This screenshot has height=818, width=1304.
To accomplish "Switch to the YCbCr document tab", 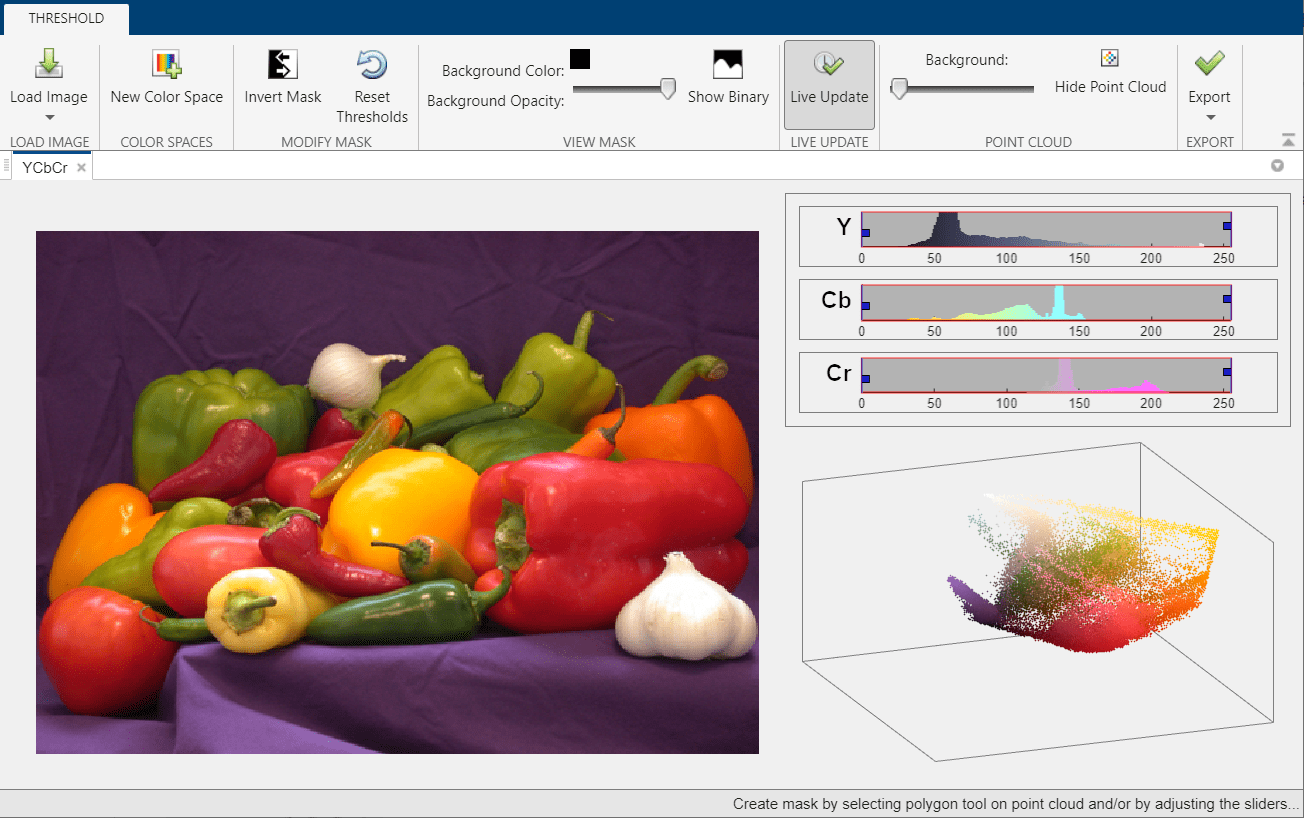I will click(x=45, y=168).
